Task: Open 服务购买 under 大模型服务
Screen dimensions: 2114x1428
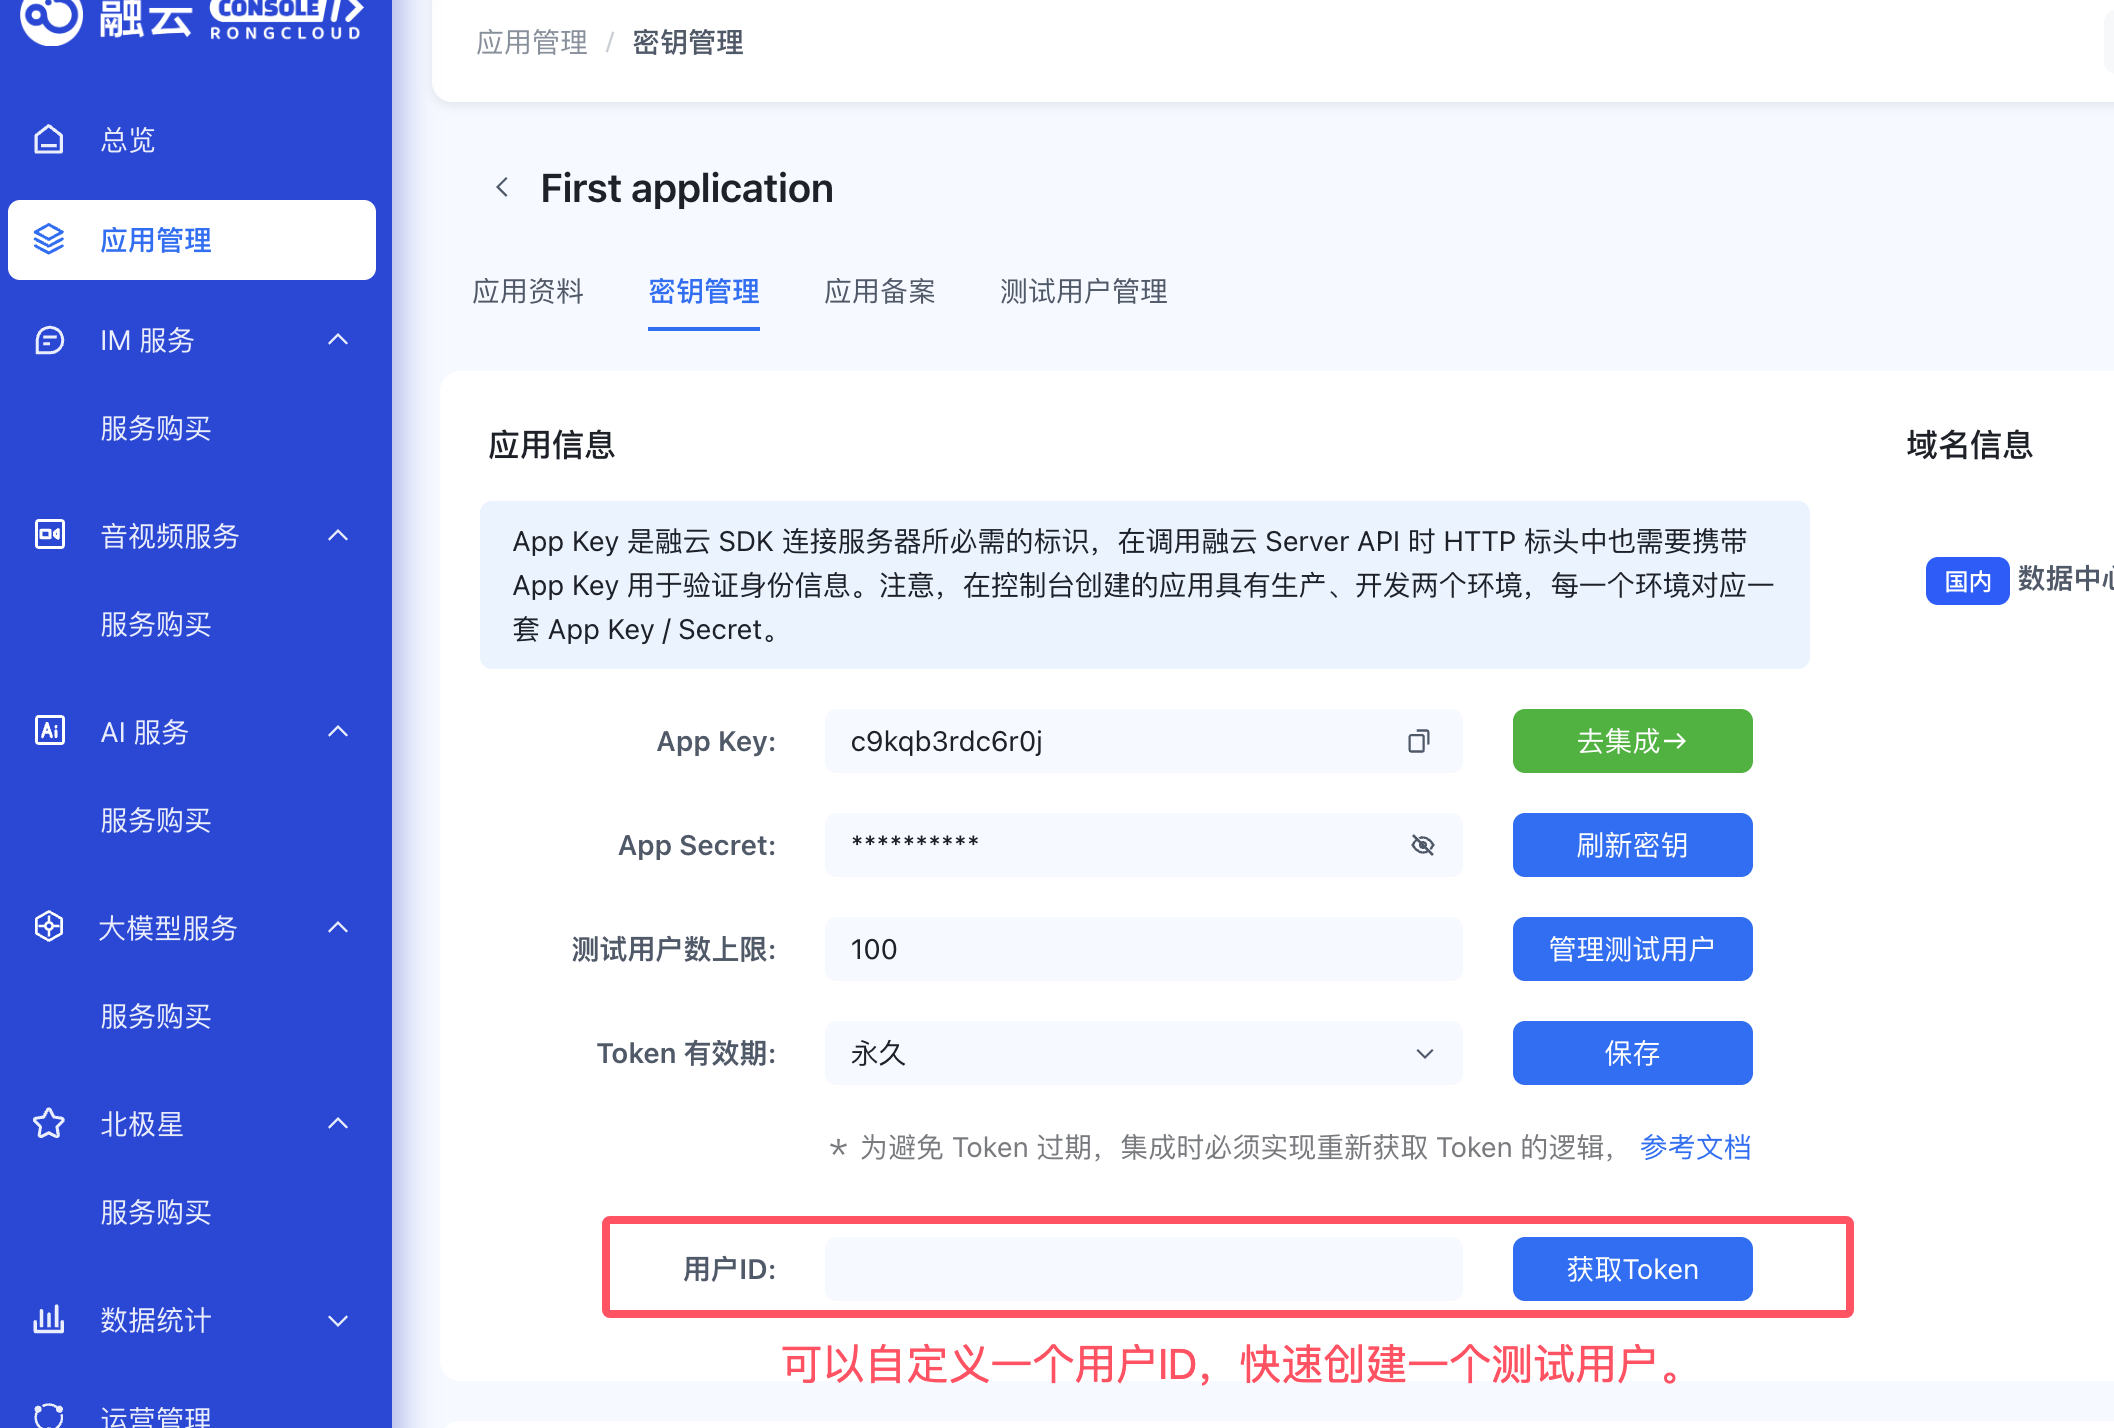Action: (x=156, y=1016)
